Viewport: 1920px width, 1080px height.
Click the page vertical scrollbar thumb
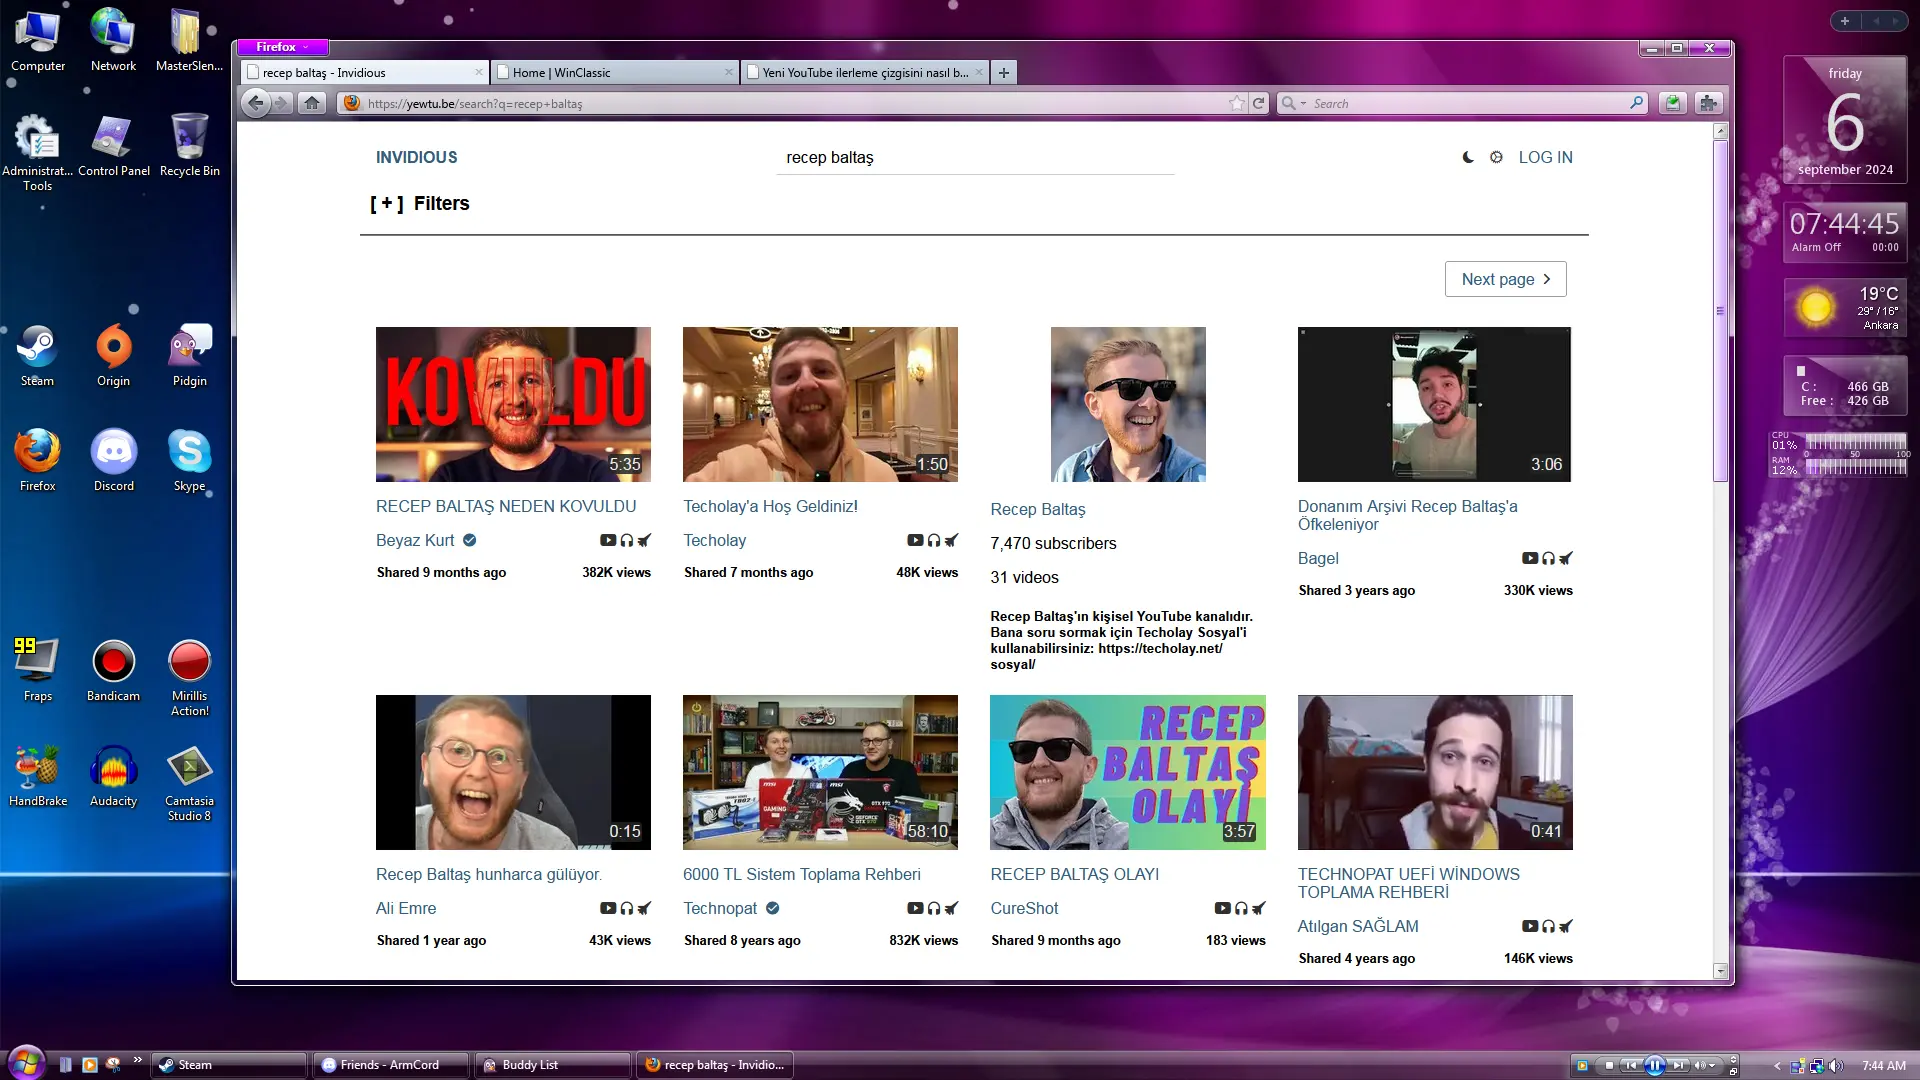pyautogui.click(x=1720, y=311)
